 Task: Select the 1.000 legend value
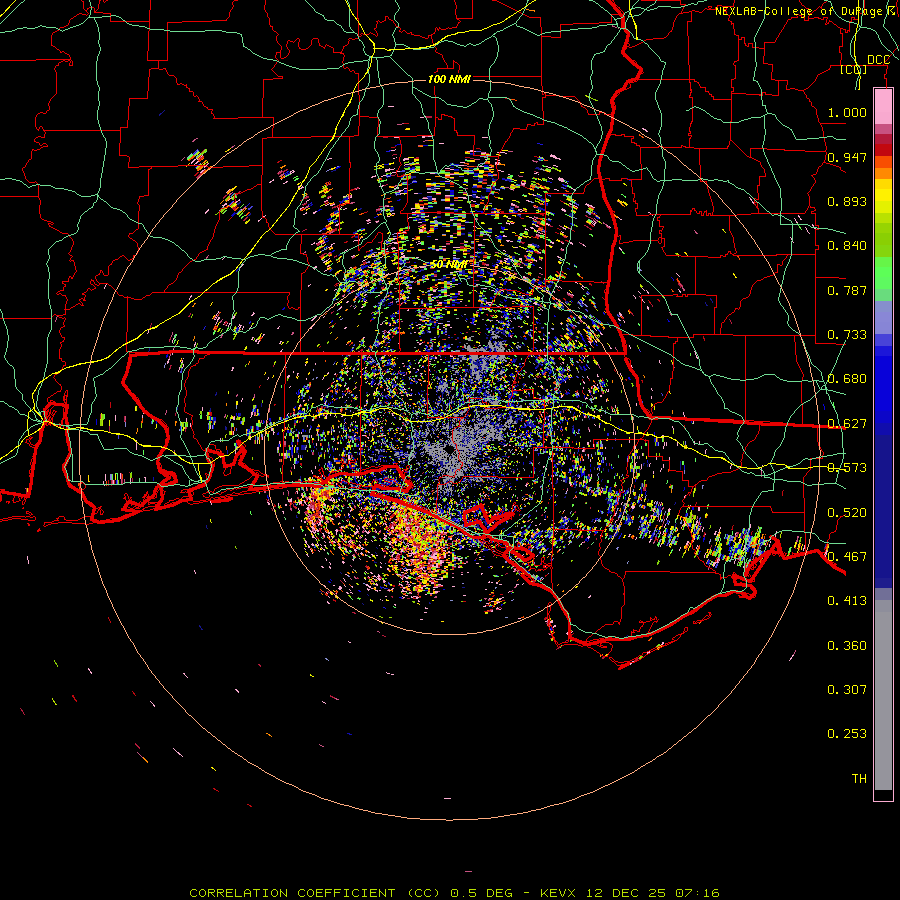(847, 112)
